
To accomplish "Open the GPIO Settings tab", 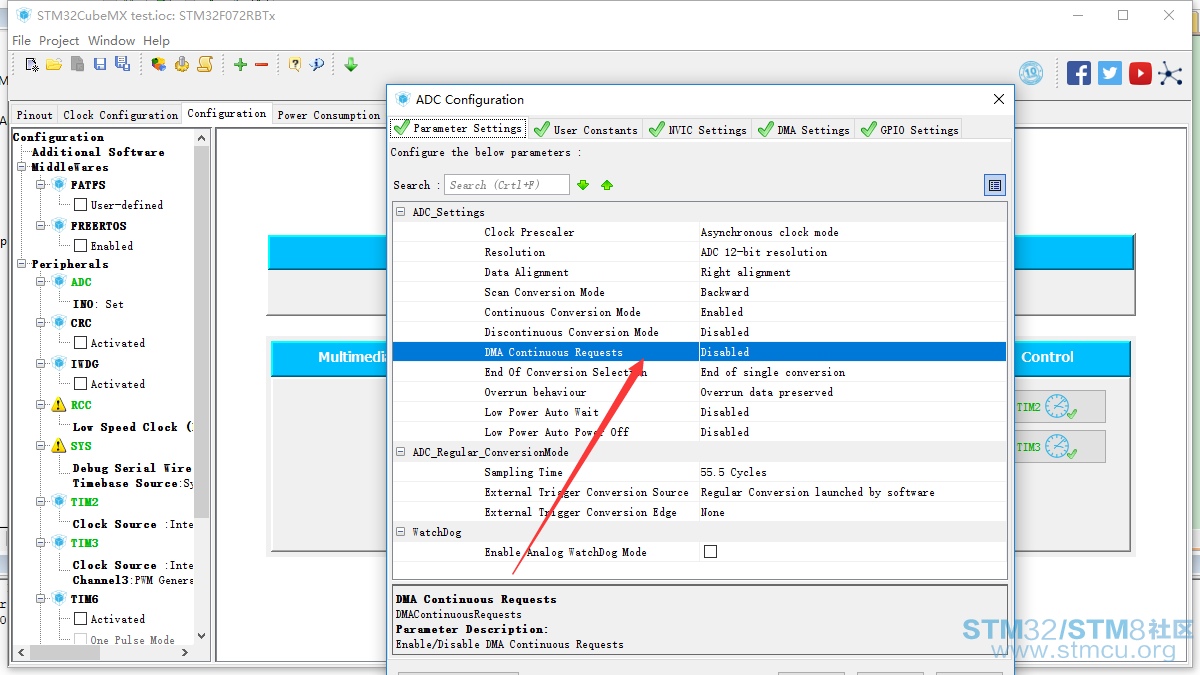I will (909, 129).
